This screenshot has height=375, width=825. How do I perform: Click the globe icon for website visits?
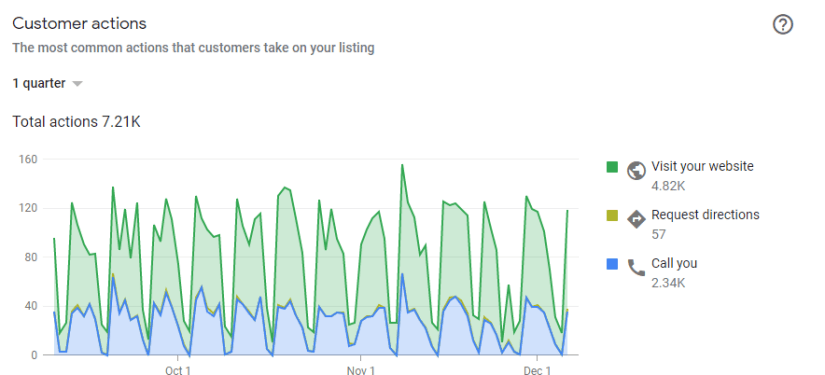pos(636,170)
